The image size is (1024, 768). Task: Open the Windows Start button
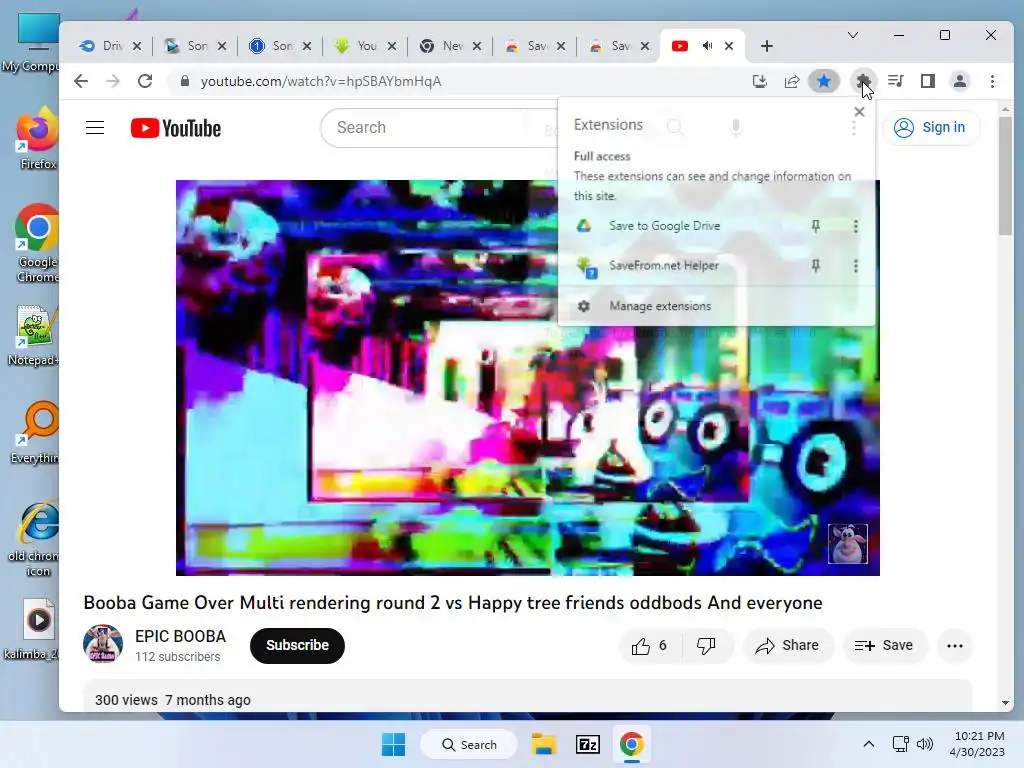pos(393,744)
